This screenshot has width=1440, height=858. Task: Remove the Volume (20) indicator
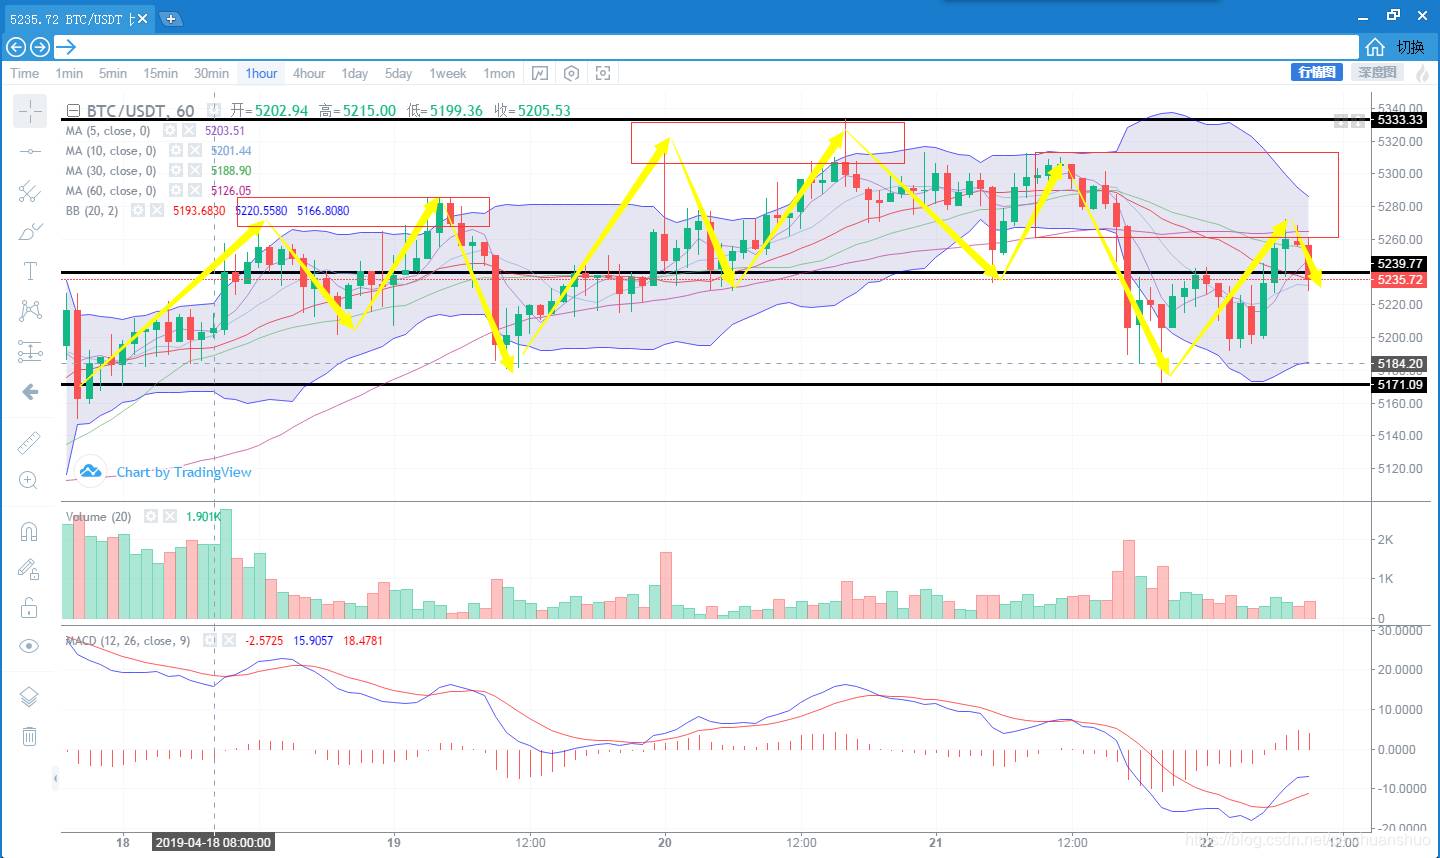[170, 517]
